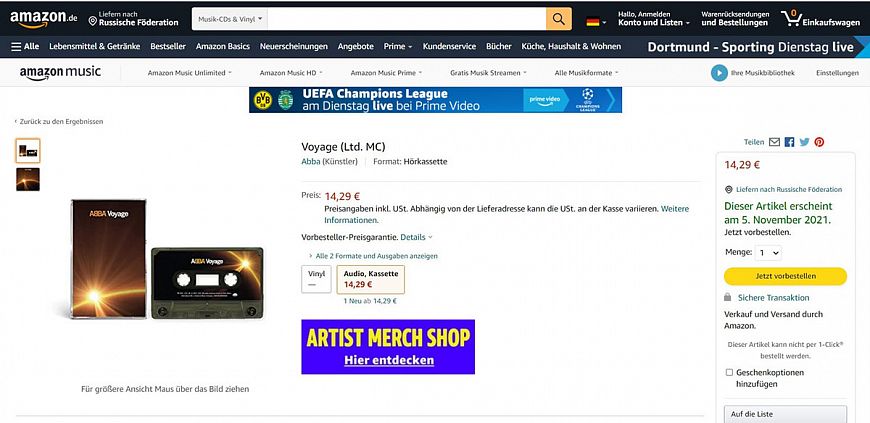Click Jetzt vorbestellen button
870x423 pixels.
[x=785, y=276]
